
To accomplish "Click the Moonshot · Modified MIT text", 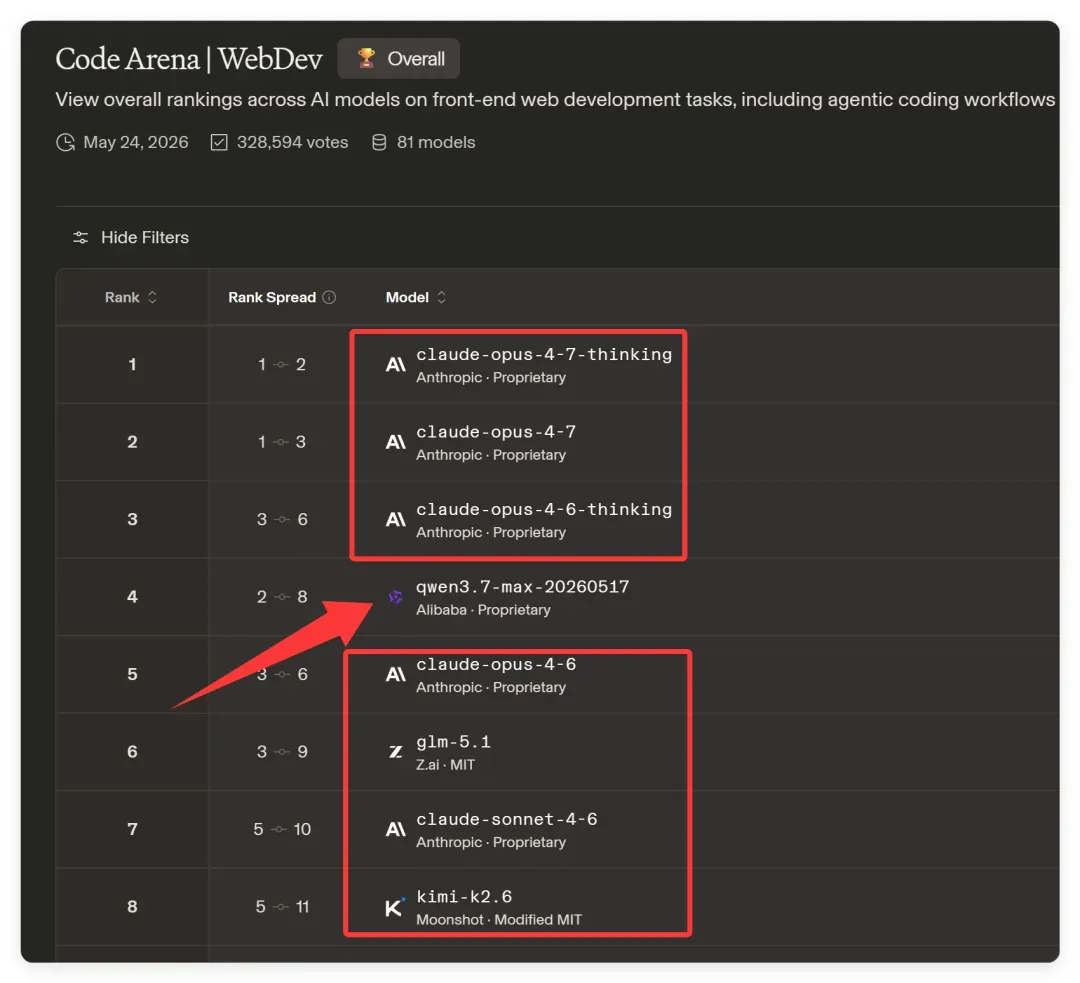I will 499,920.
